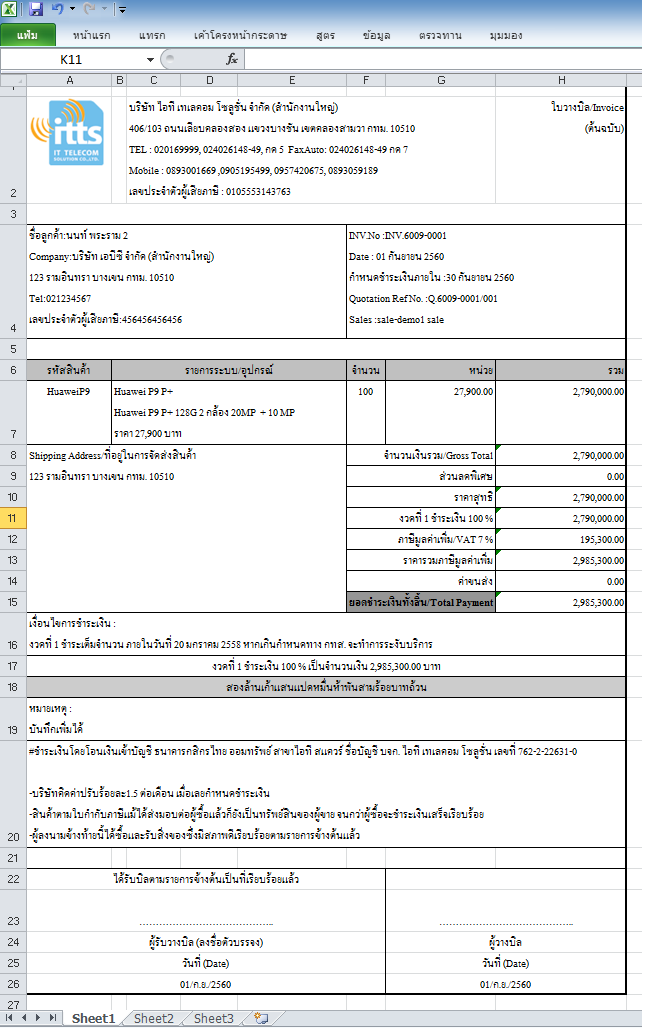Viewport: 645px width, 1028px height.
Task: Select column E header
Action: 292,80
